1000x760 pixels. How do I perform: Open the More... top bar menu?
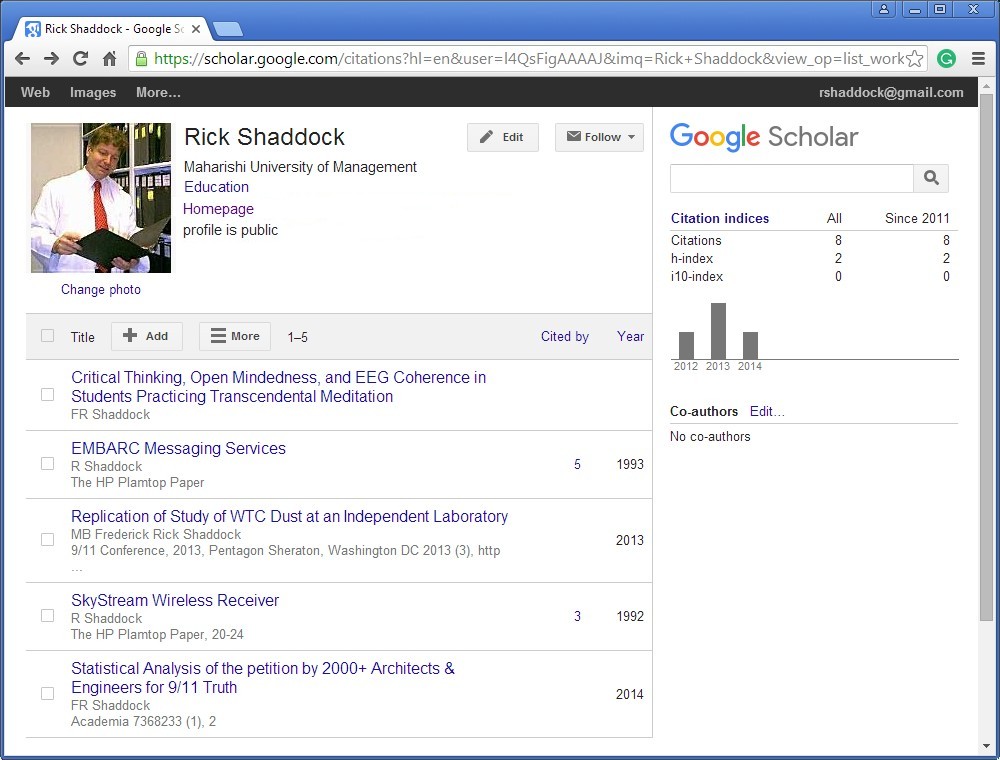click(x=158, y=92)
